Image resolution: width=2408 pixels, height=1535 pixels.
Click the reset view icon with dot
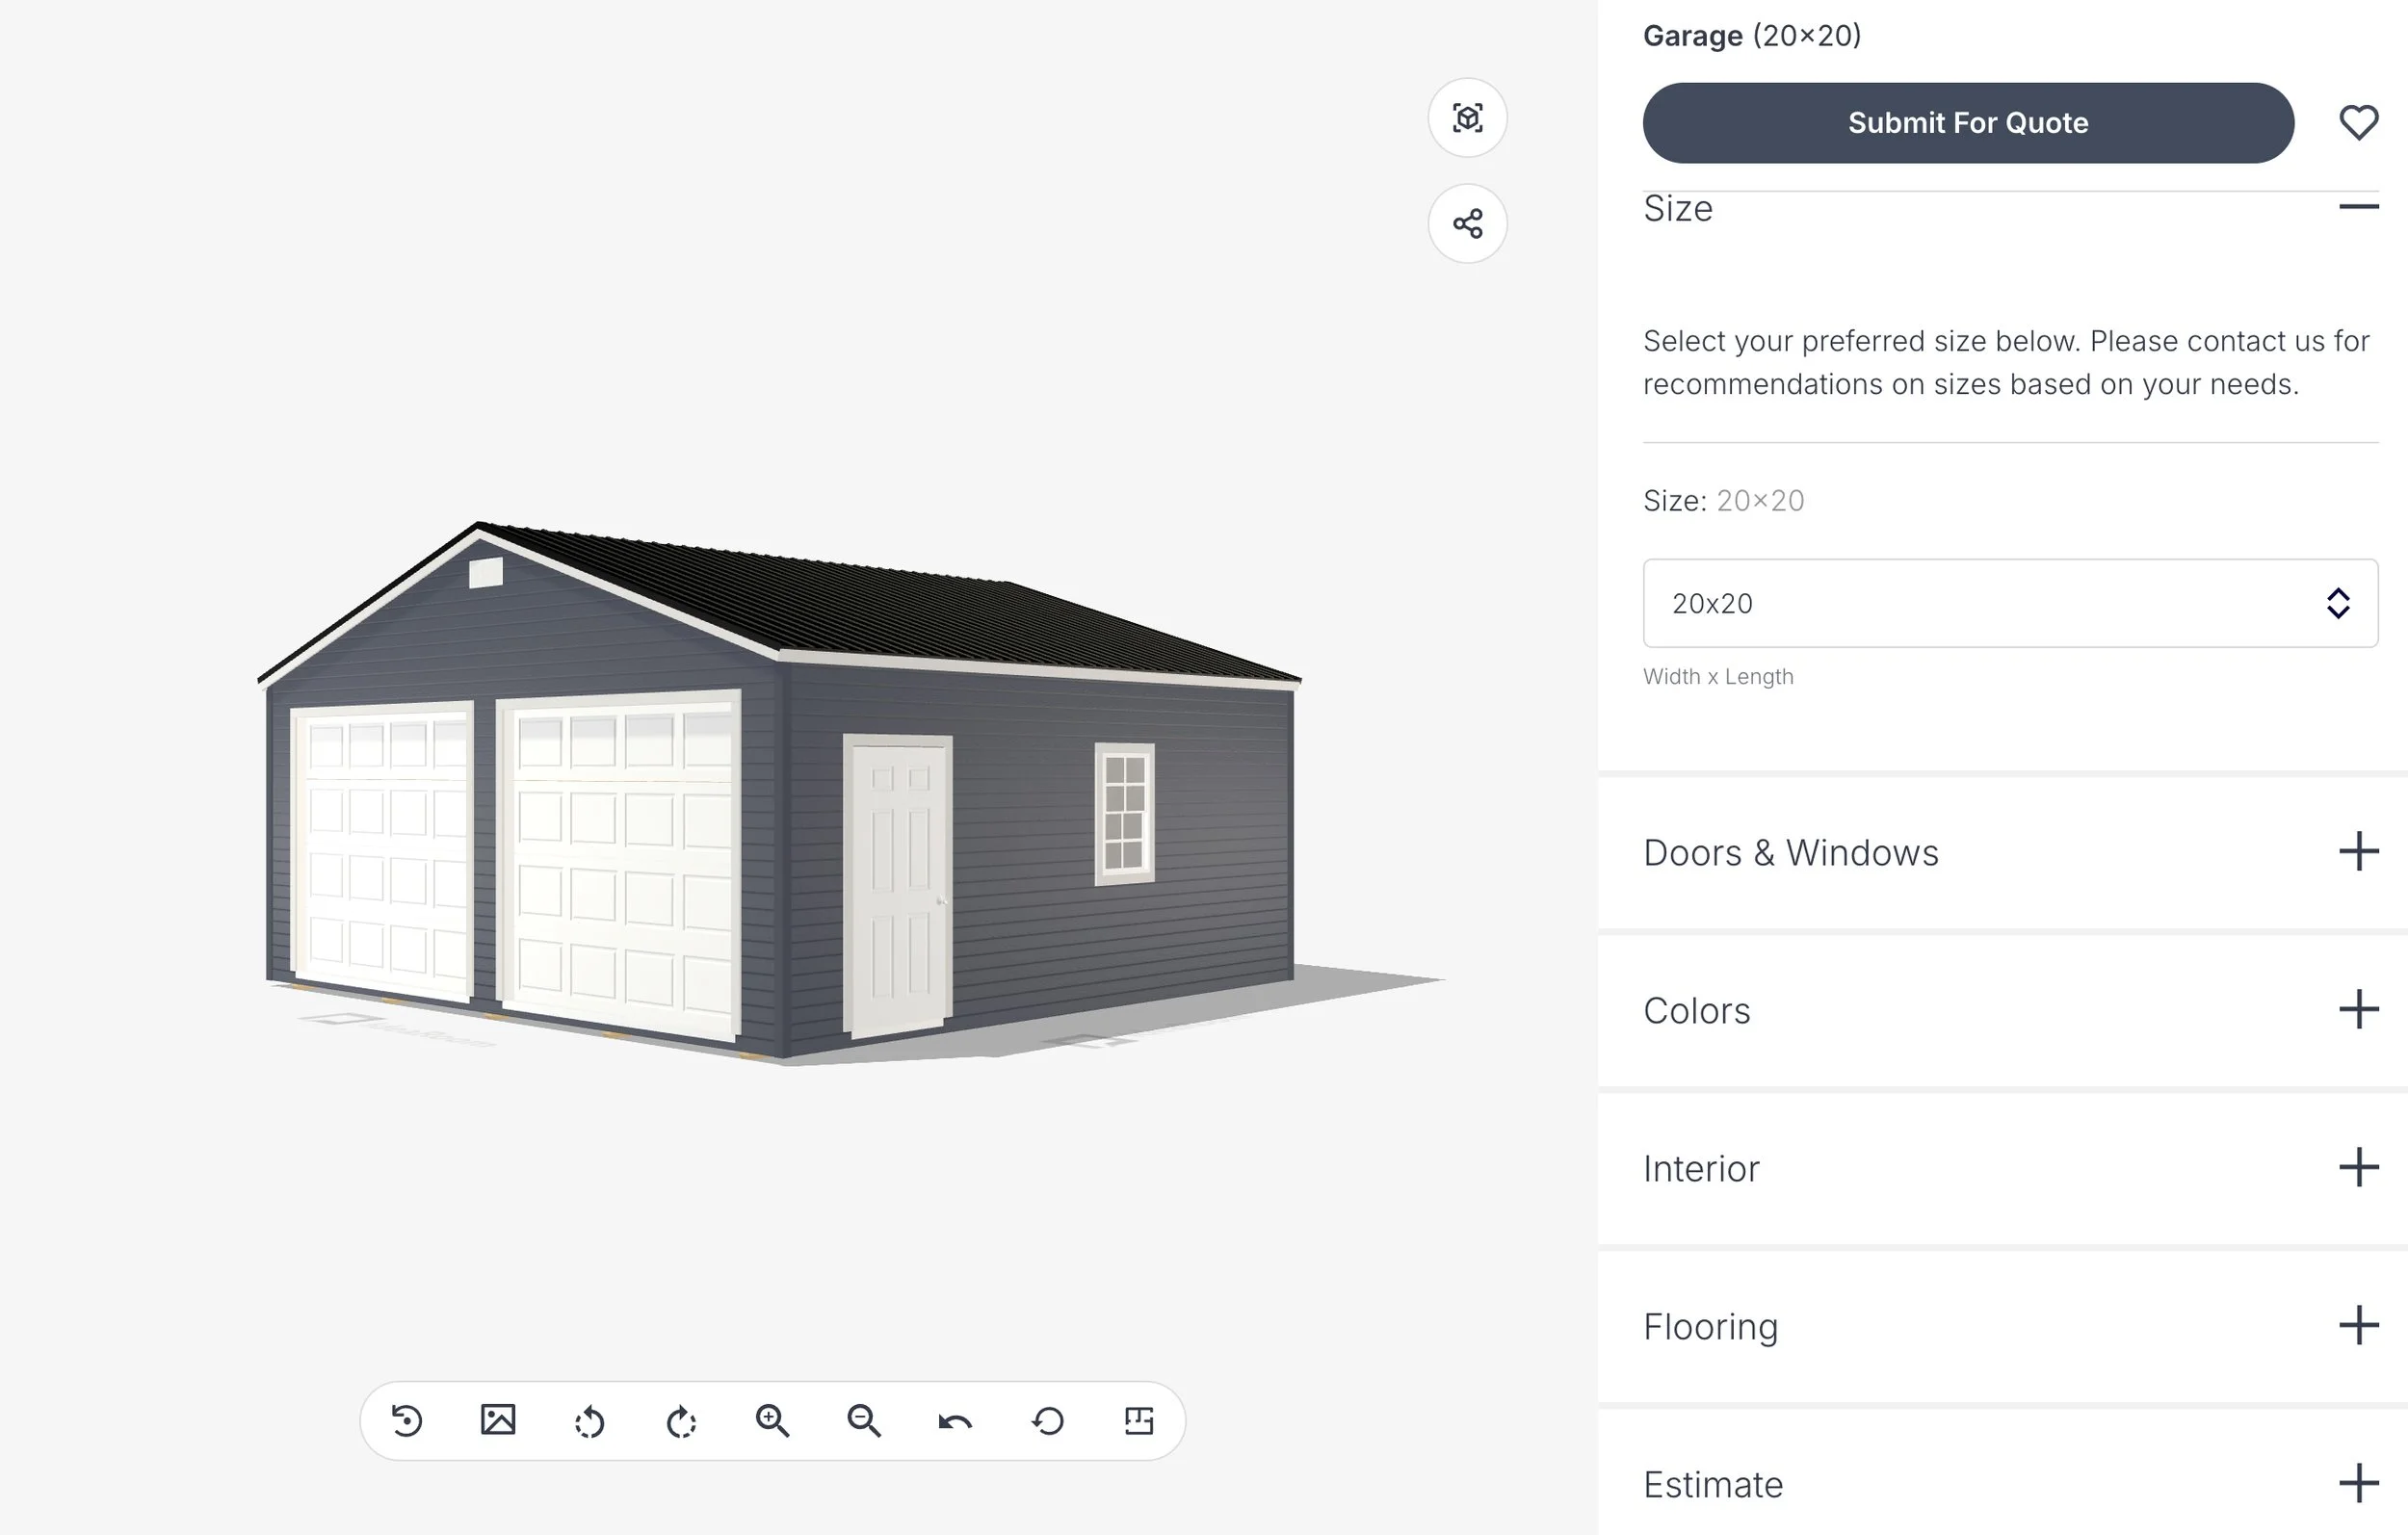(406, 1420)
